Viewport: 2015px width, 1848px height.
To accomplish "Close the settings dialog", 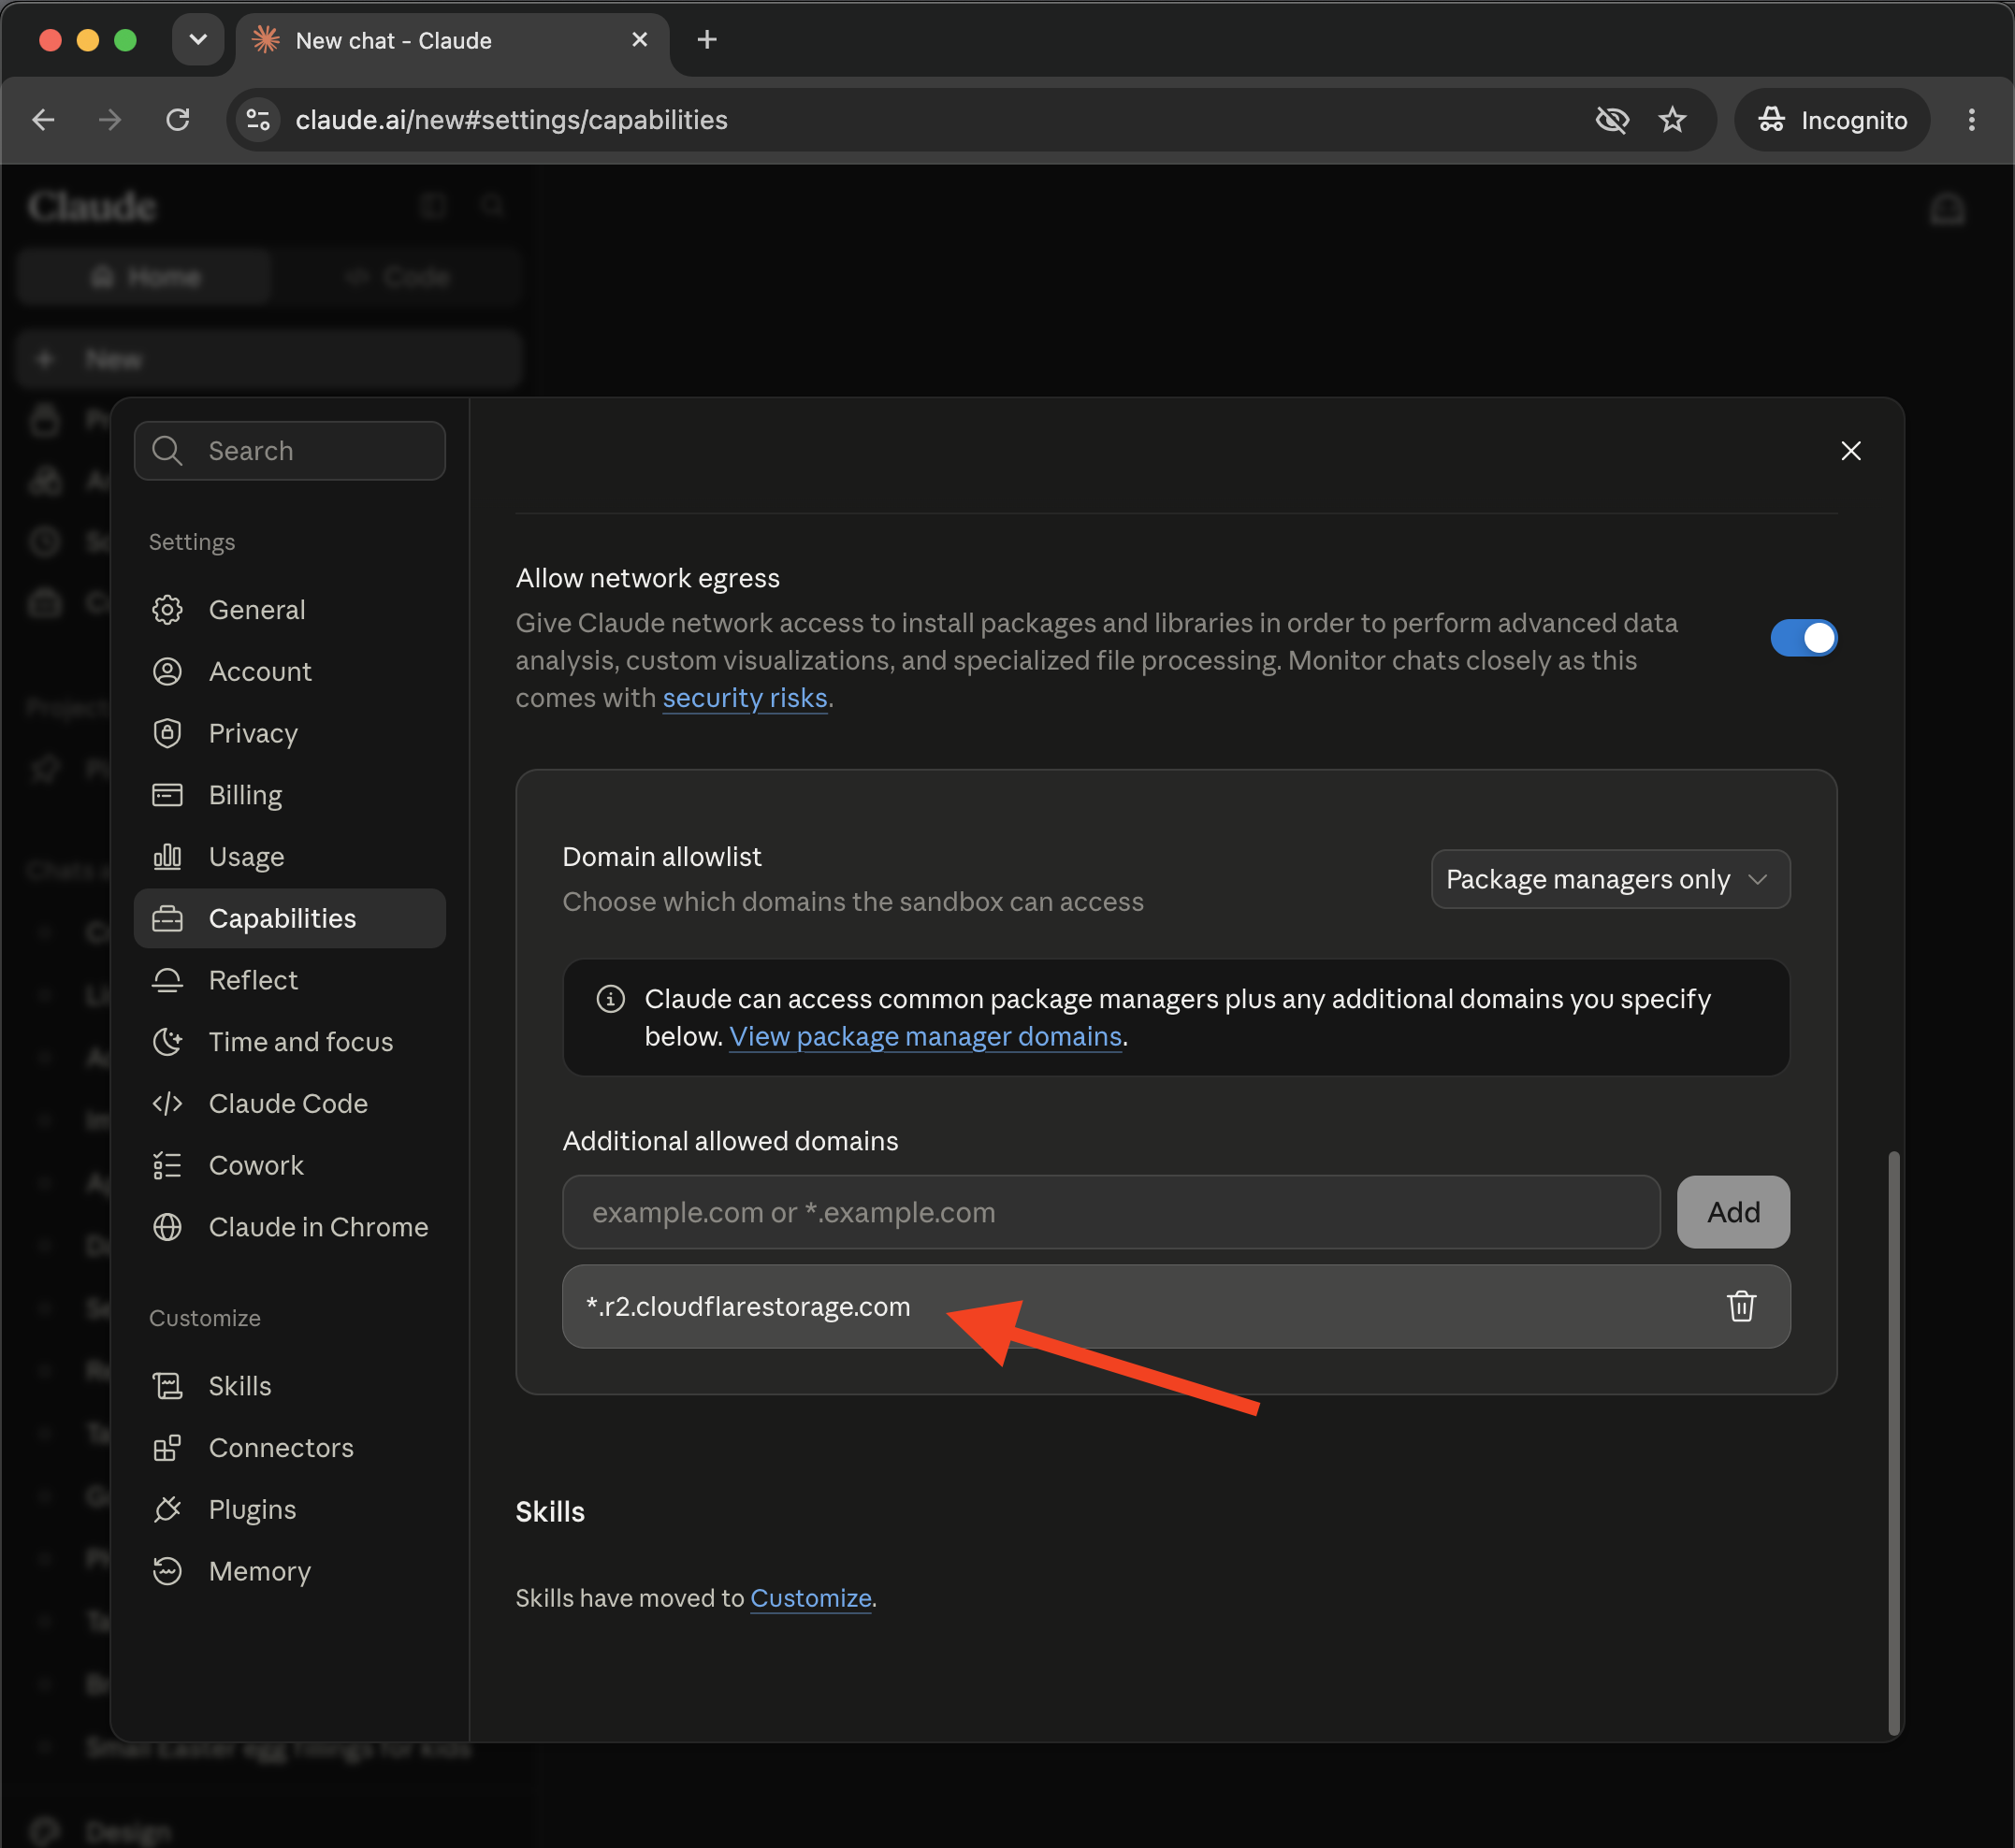I will point(1851,451).
